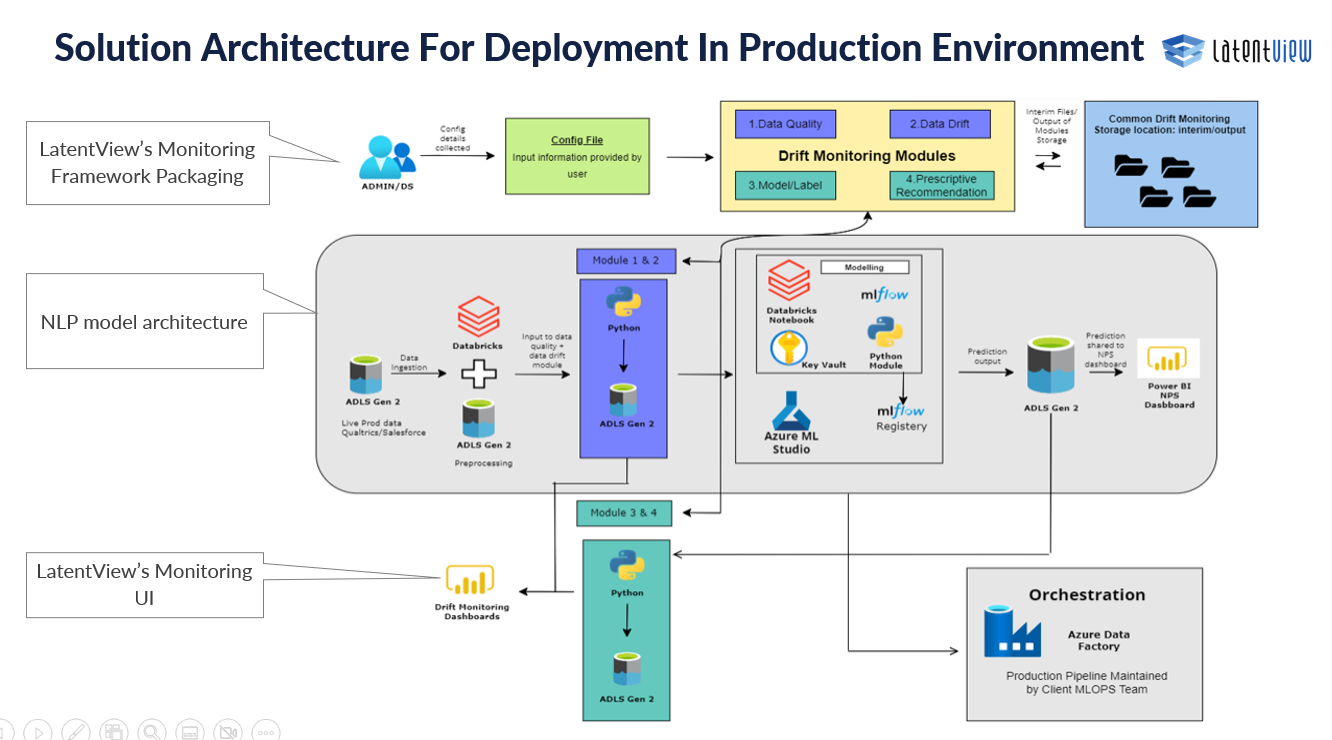Click the Orchestration heading
1332x740 pixels.
1087,594
